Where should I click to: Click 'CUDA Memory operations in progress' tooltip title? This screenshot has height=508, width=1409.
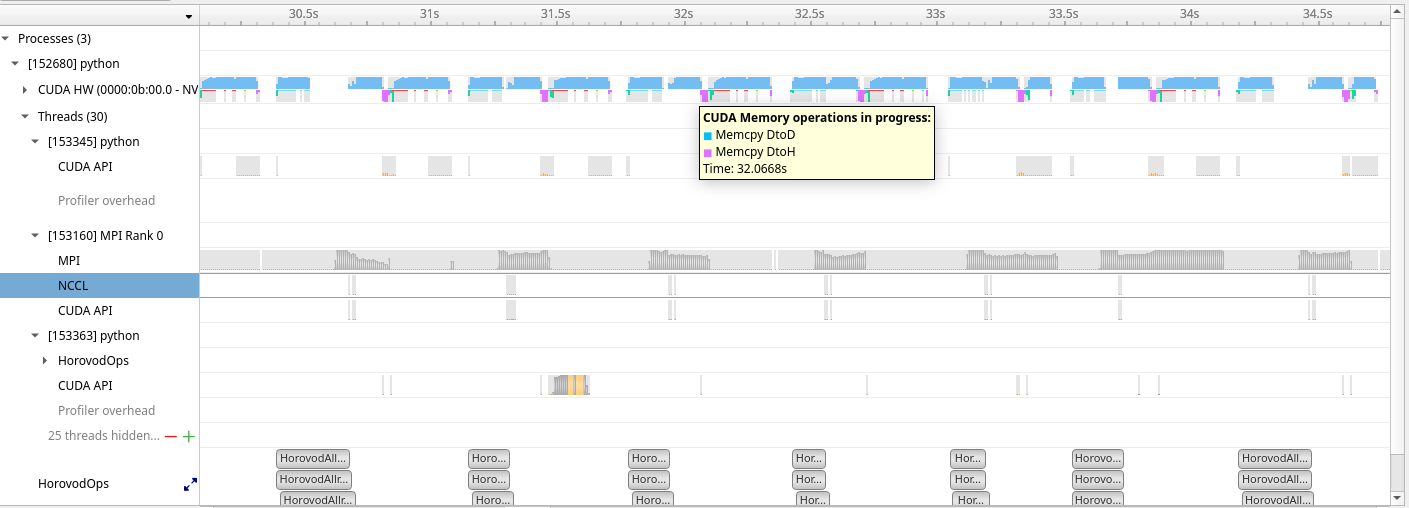(x=817, y=118)
